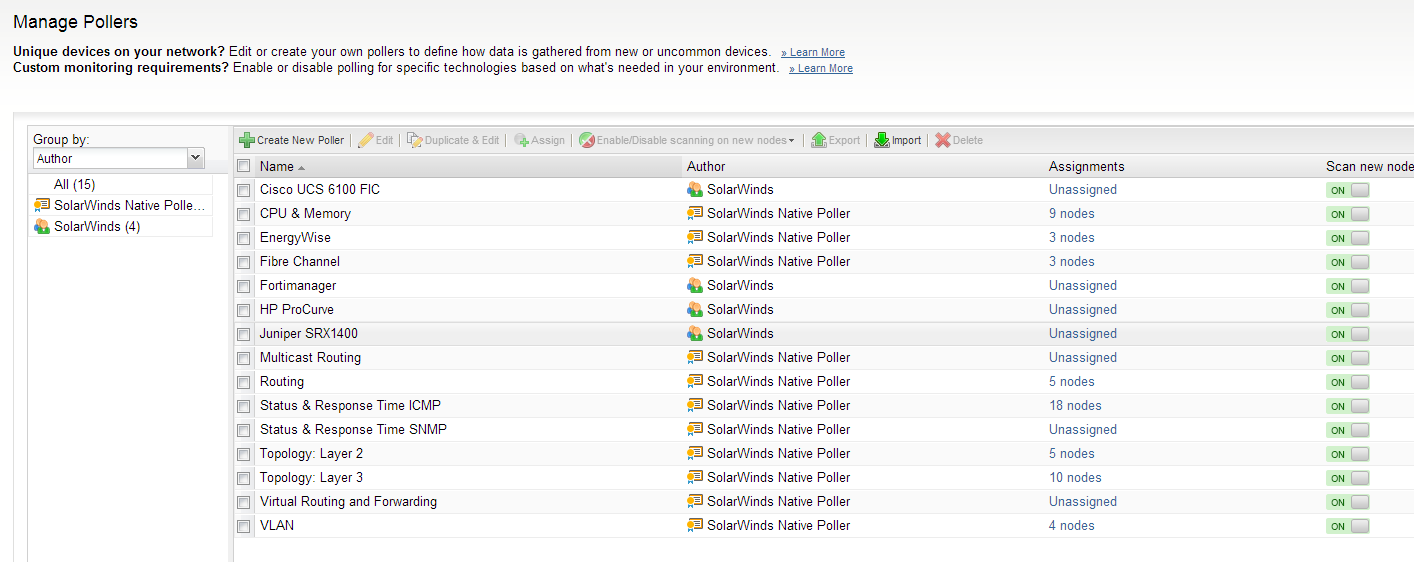1414x562 pixels.
Task: Check the CPU & Memory row checkbox
Action: click(244, 214)
